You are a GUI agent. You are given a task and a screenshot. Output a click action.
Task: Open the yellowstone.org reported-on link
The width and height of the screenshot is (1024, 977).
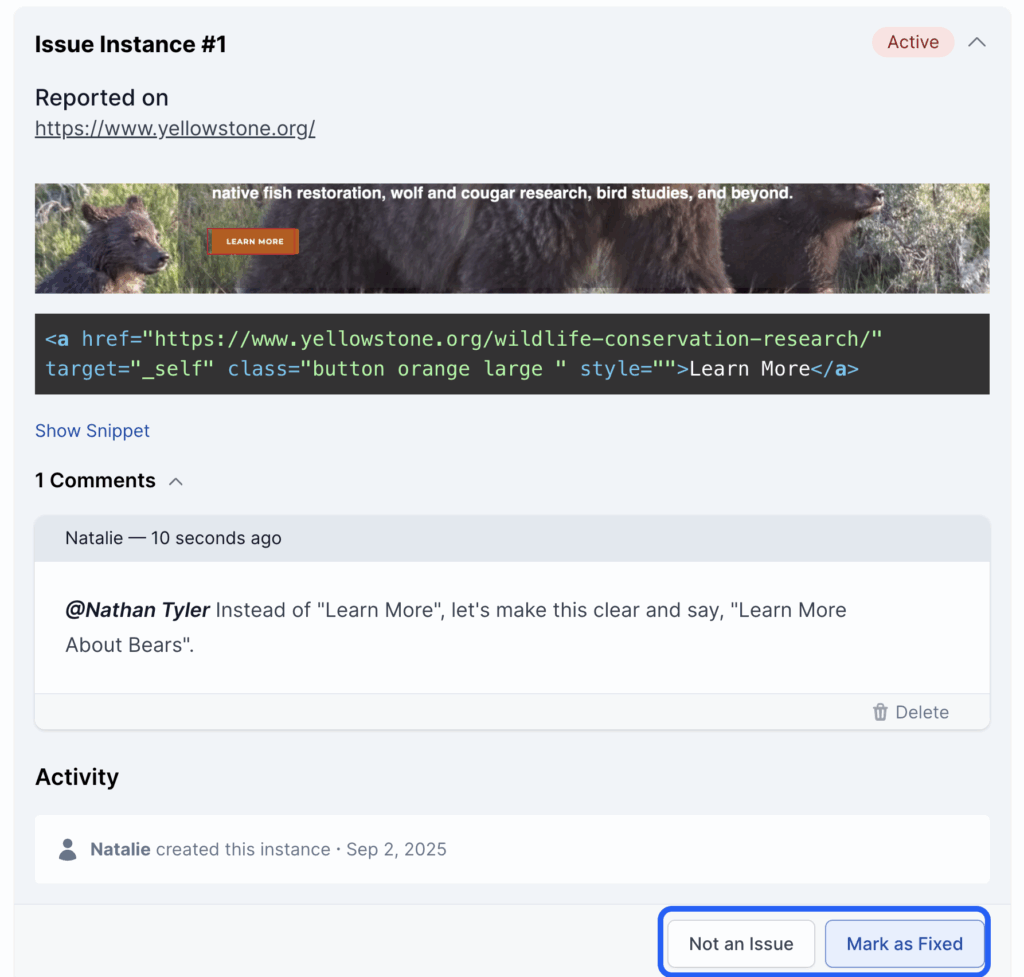(175, 128)
